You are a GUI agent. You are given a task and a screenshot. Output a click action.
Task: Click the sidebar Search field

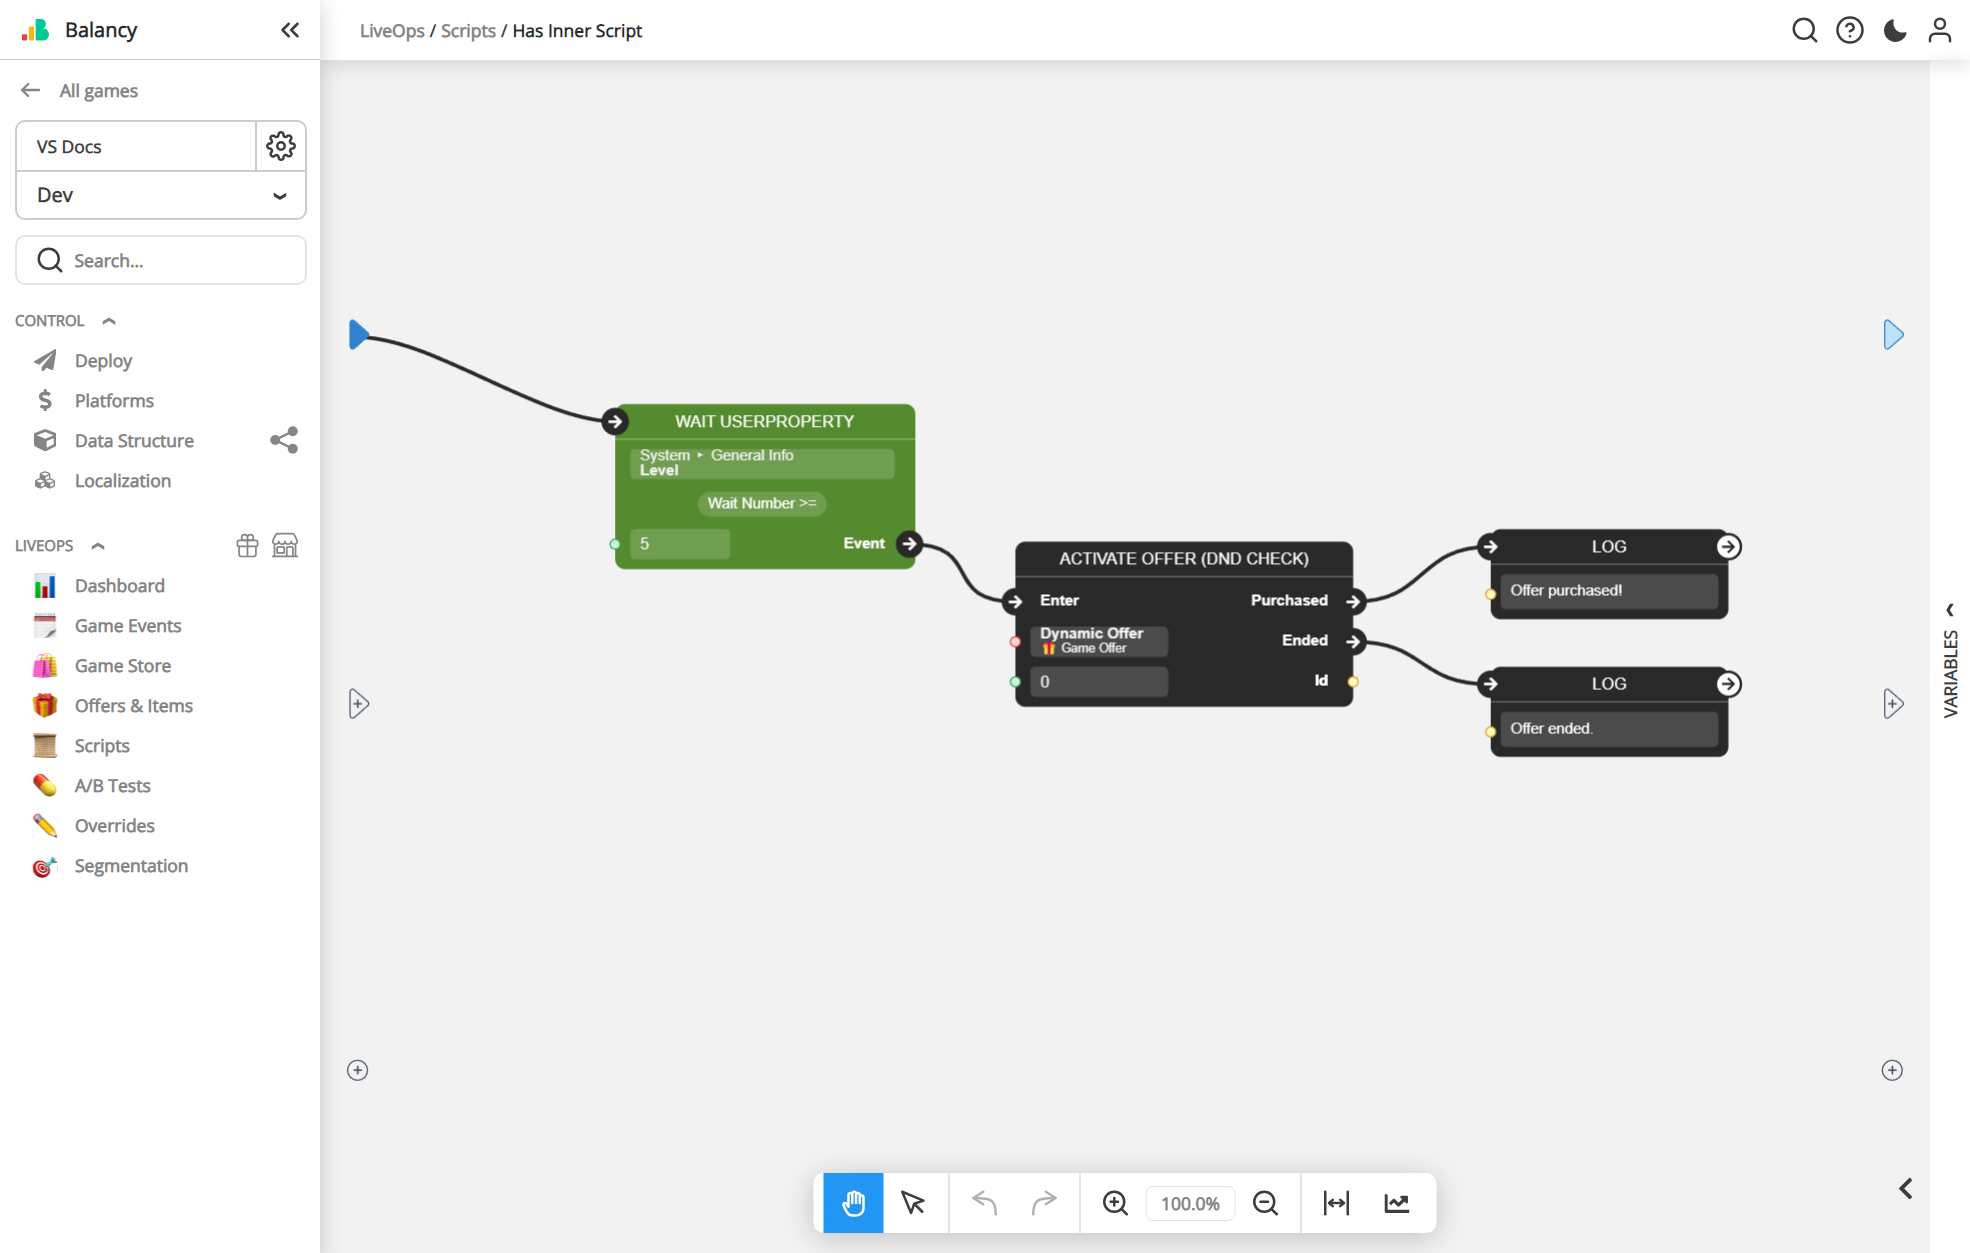pyautogui.click(x=160, y=260)
